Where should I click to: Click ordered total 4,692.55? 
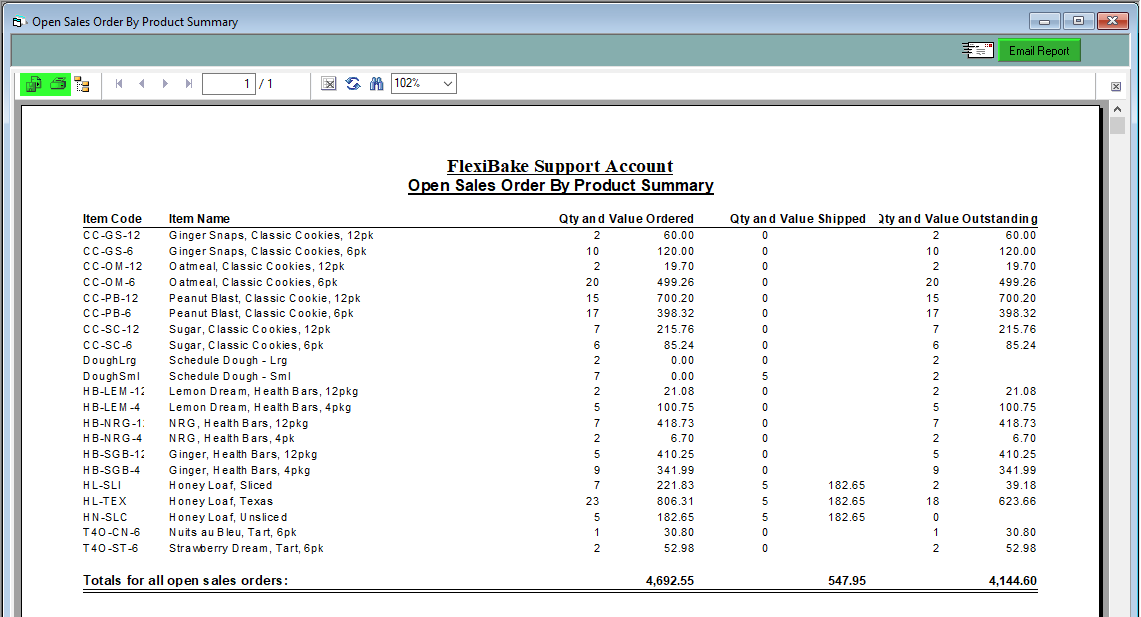[x=669, y=581]
